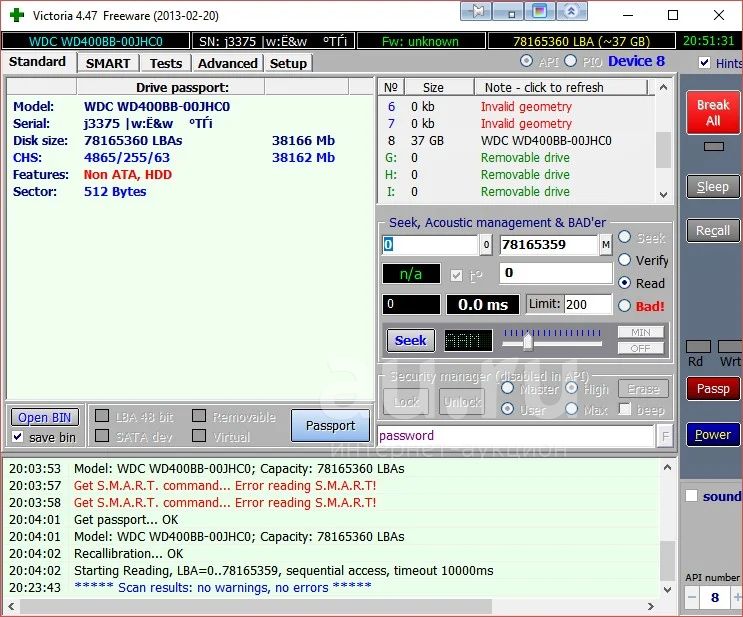
Task: Click the green cross Victoria app icon
Action: tap(17, 15)
